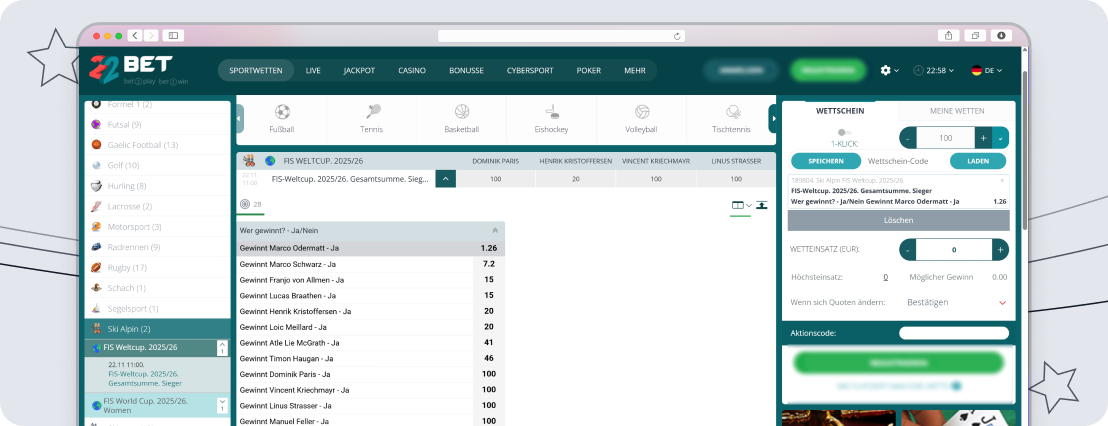Switch to the Meine Wetten tab

[x=957, y=111]
